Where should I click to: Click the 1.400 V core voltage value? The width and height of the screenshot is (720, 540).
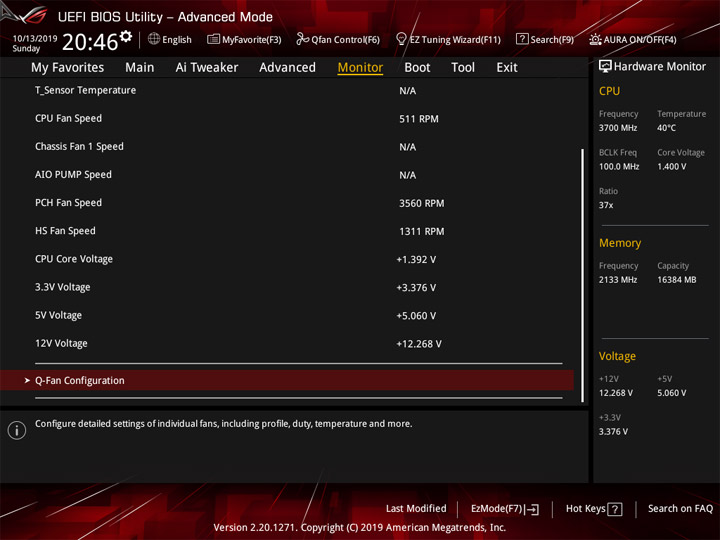coord(672,167)
